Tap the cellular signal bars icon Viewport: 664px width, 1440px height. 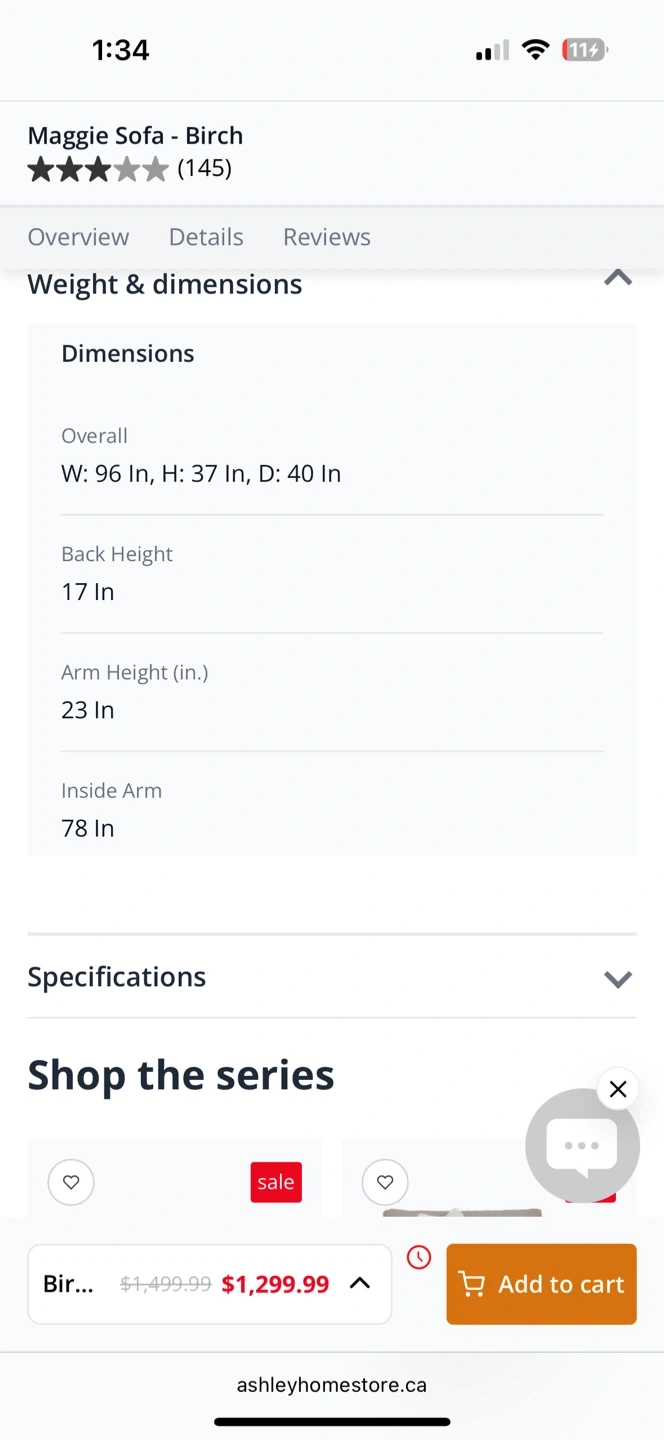(x=492, y=50)
